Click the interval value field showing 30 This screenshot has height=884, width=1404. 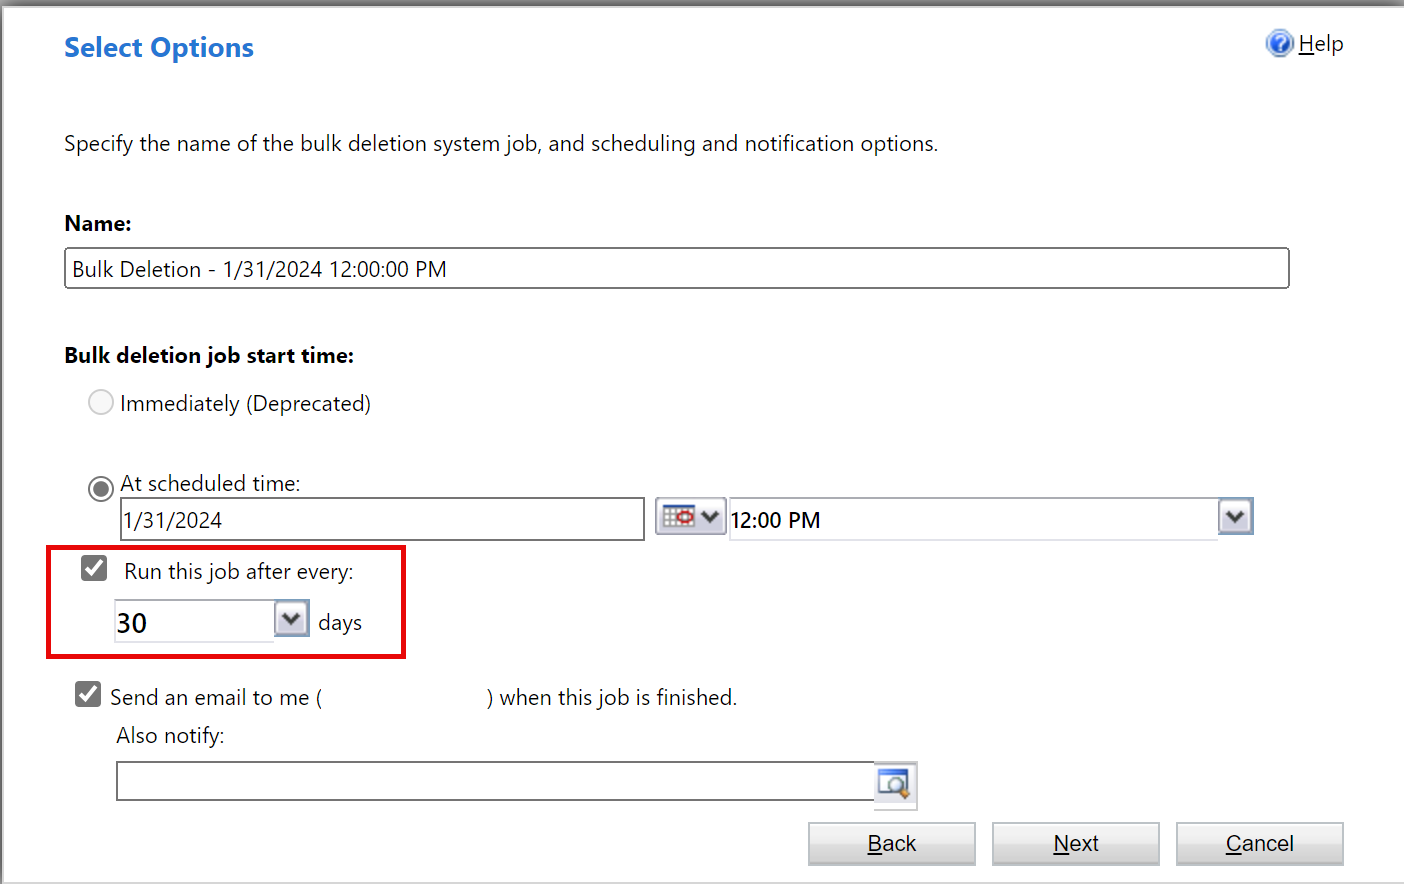tap(195, 621)
